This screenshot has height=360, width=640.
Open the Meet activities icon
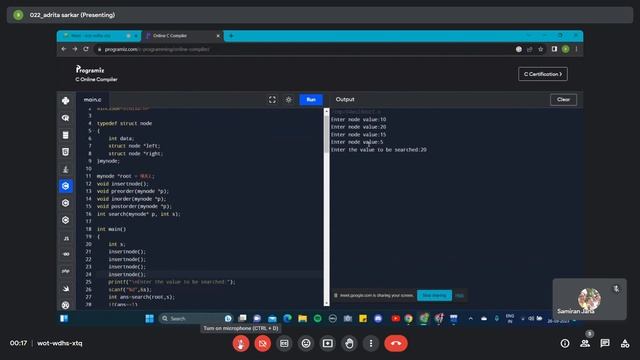[x=625, y=343]
